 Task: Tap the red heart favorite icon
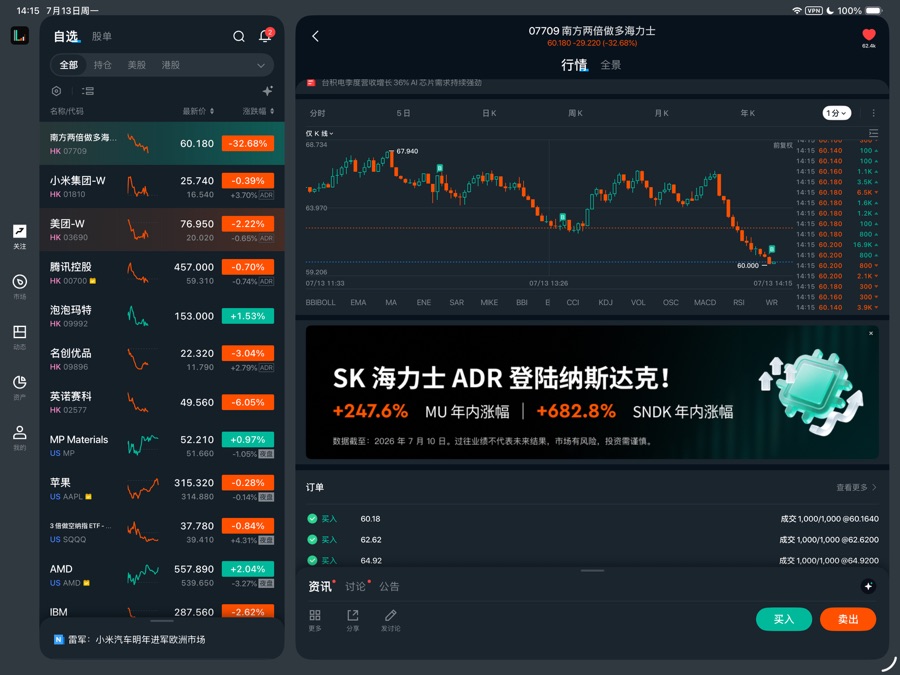(x=869, y=36)
